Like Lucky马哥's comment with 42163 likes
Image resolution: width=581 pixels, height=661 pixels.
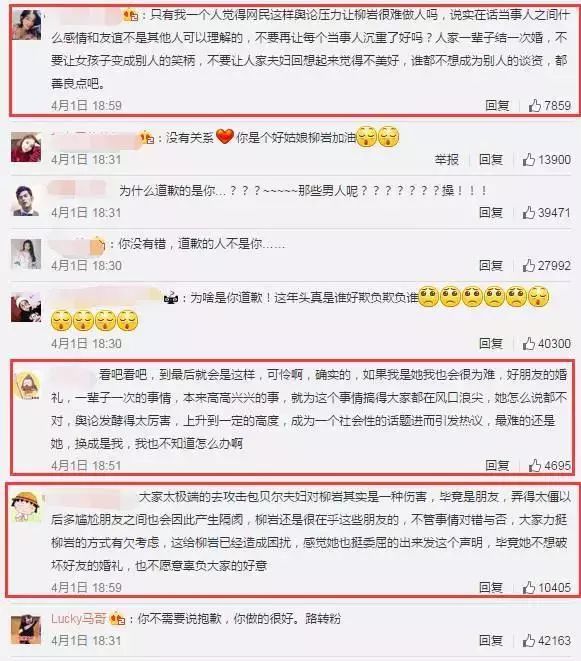click(x=529, y=641)
